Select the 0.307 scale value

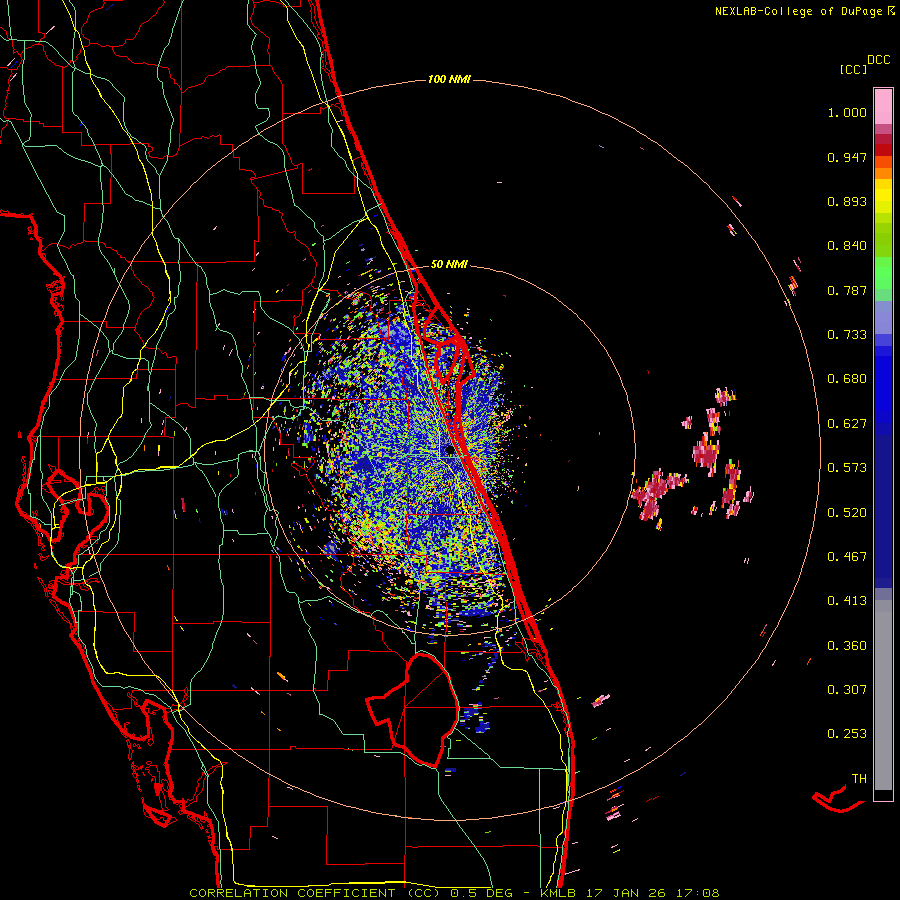[847, 690]
